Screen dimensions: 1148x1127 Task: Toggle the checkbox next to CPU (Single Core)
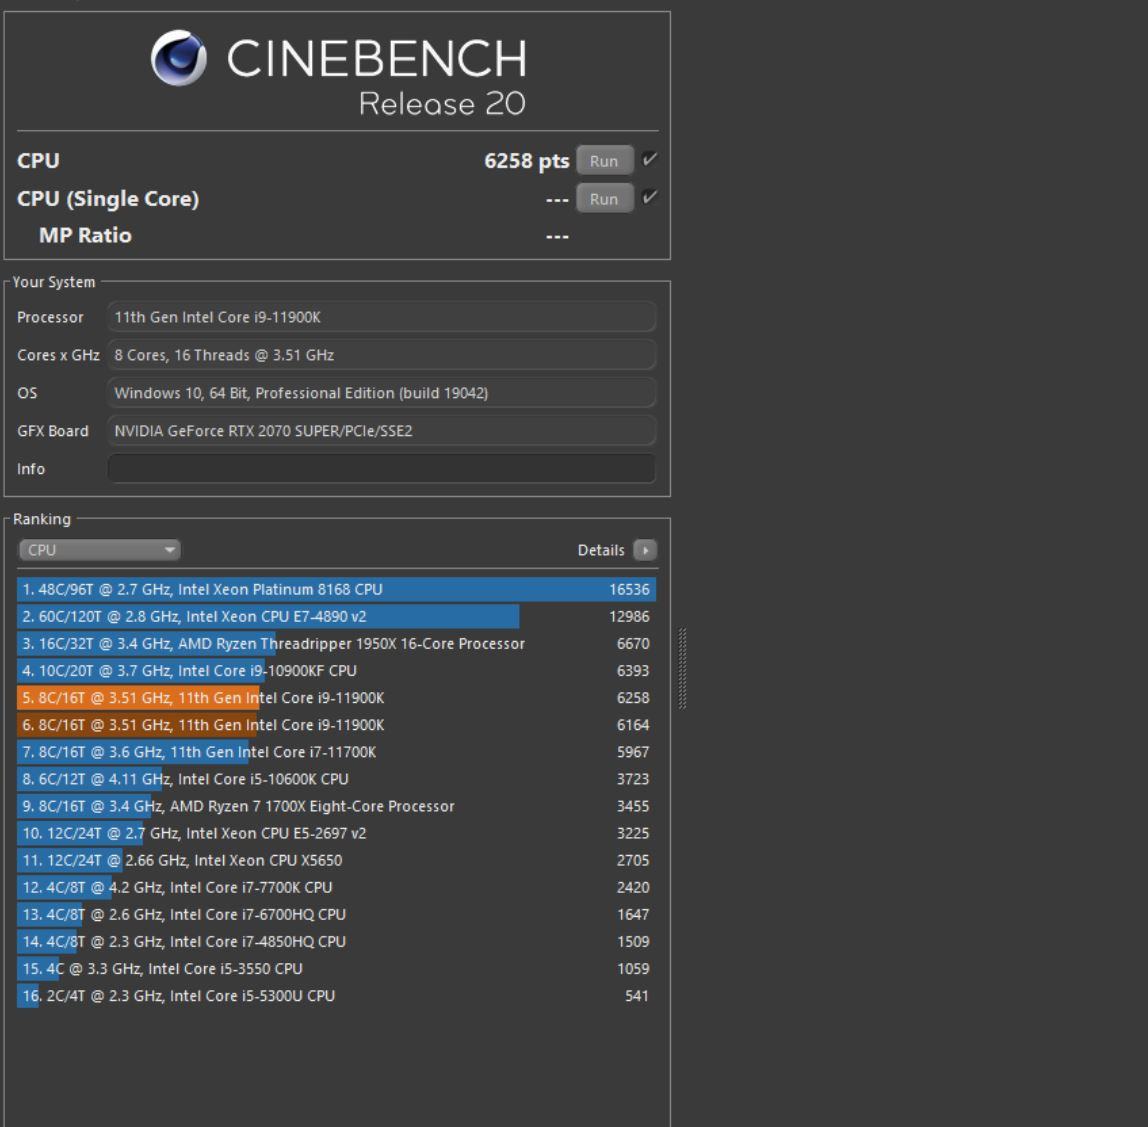(649, 197)
